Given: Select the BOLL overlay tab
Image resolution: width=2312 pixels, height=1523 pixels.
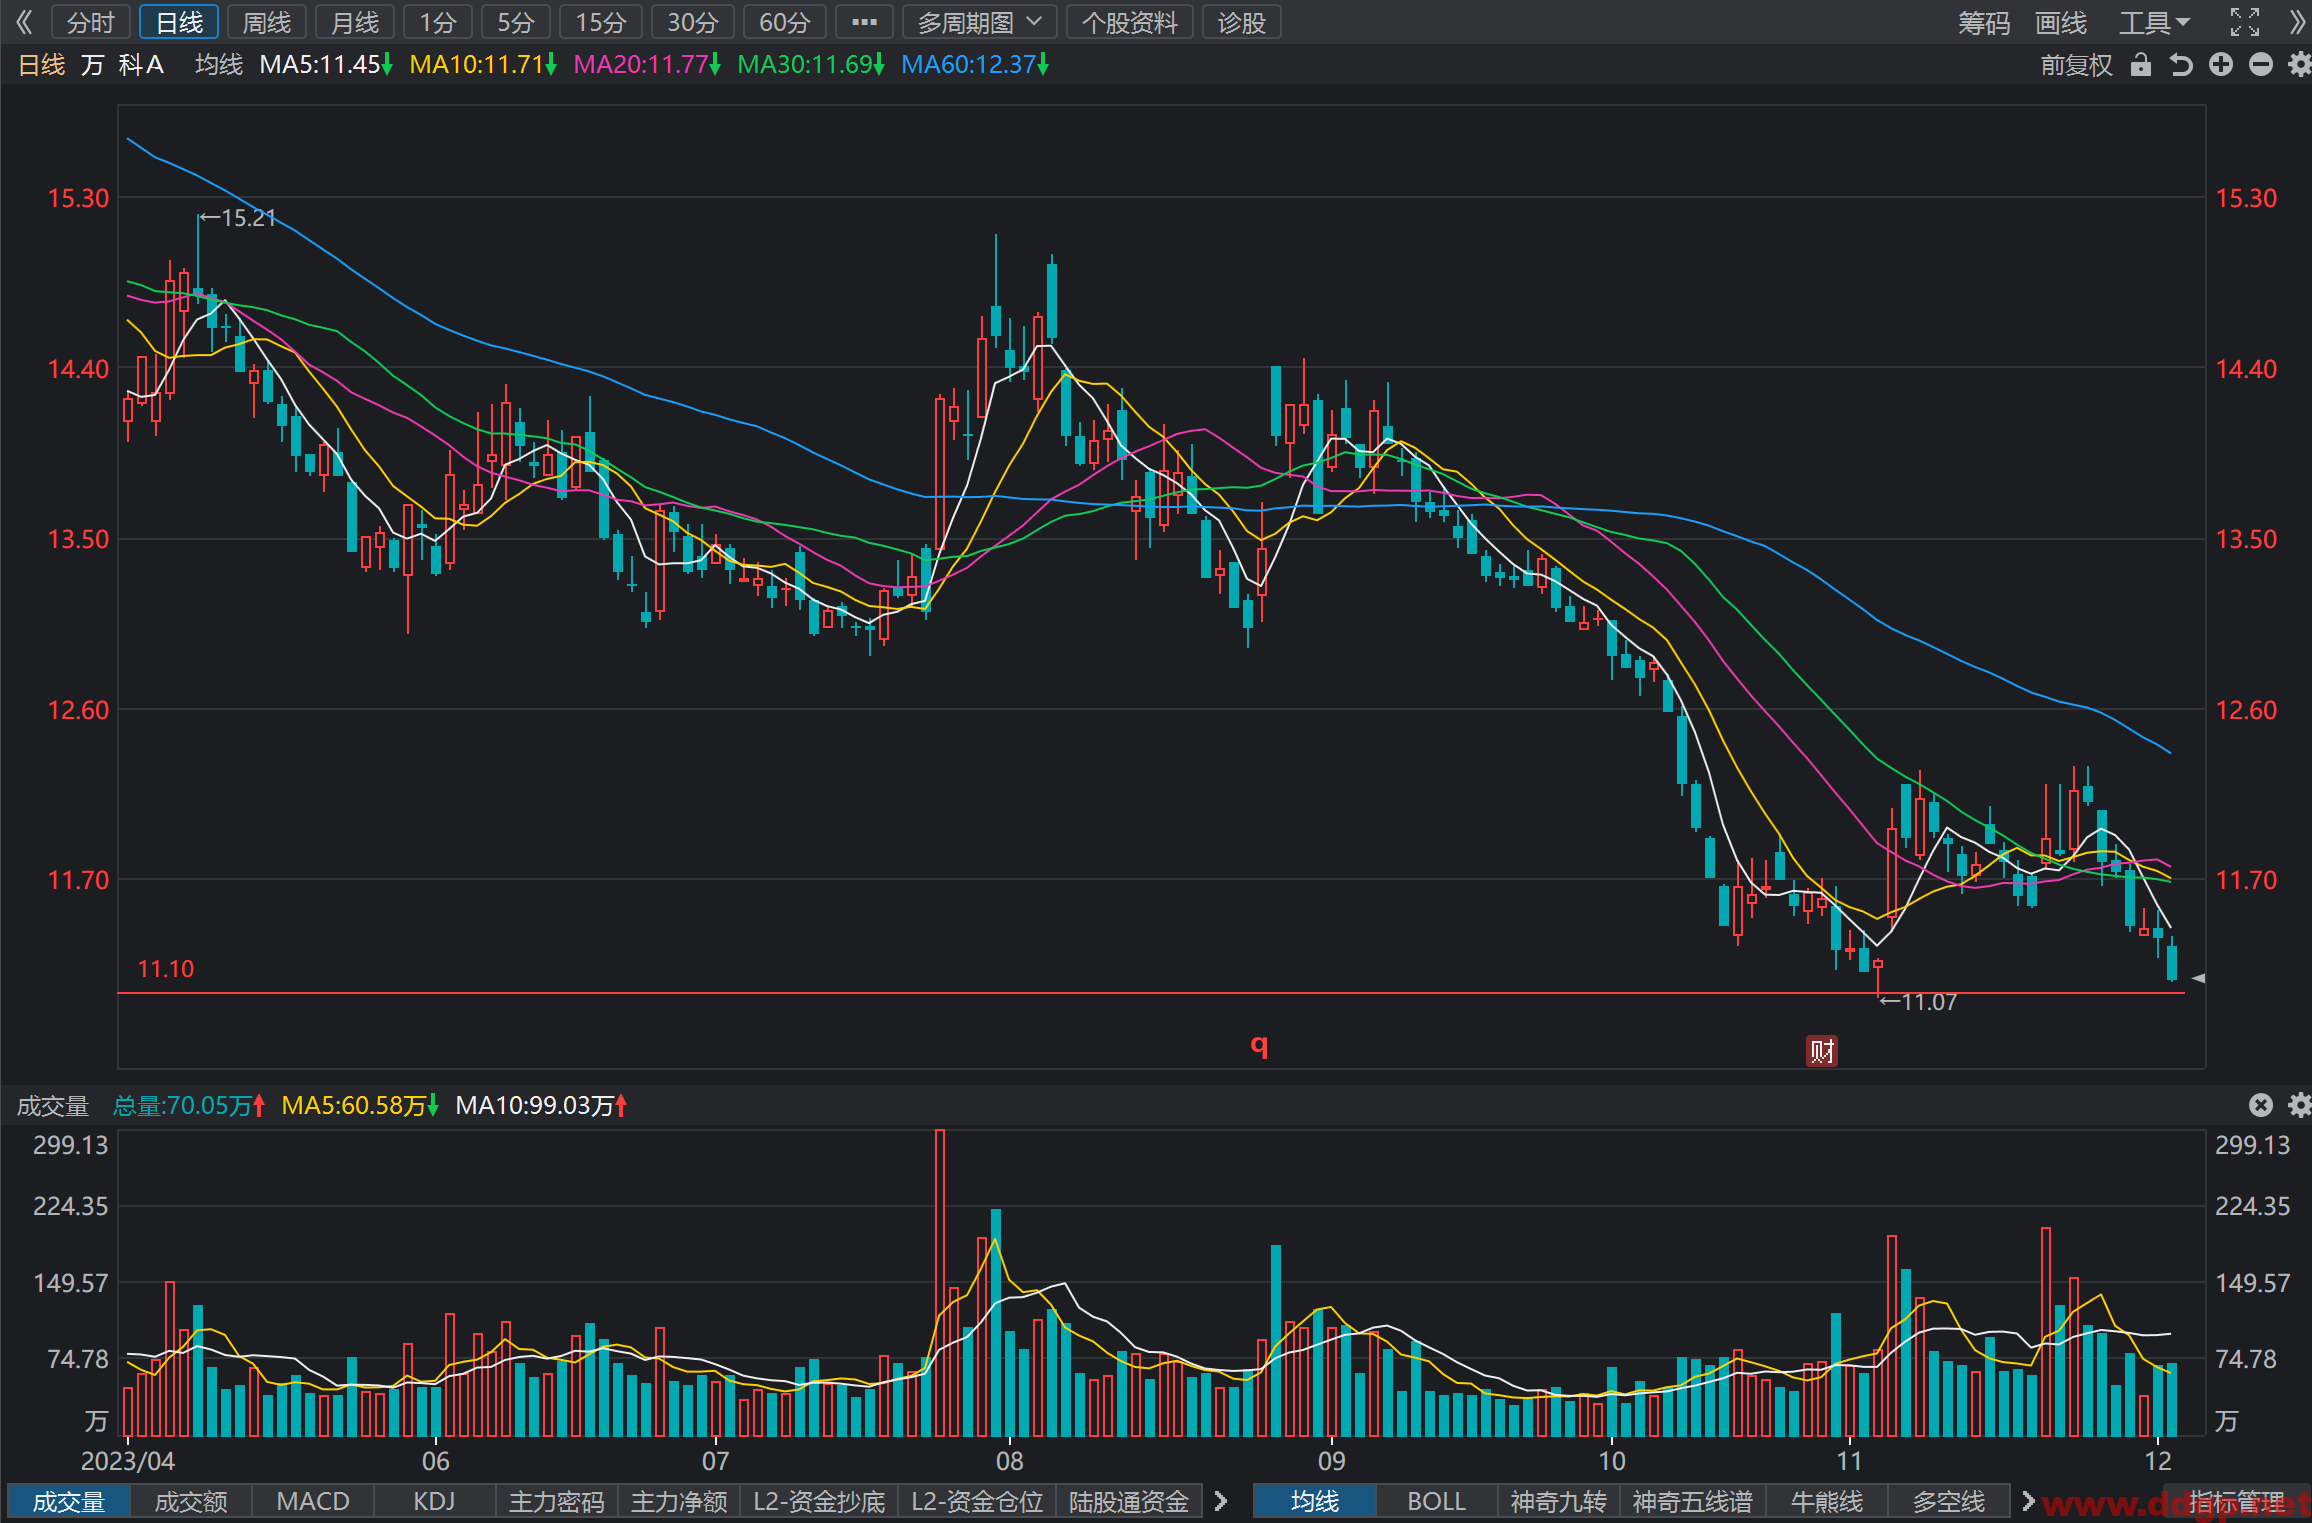Looking at the screenshot, I should [1436, 1501].
